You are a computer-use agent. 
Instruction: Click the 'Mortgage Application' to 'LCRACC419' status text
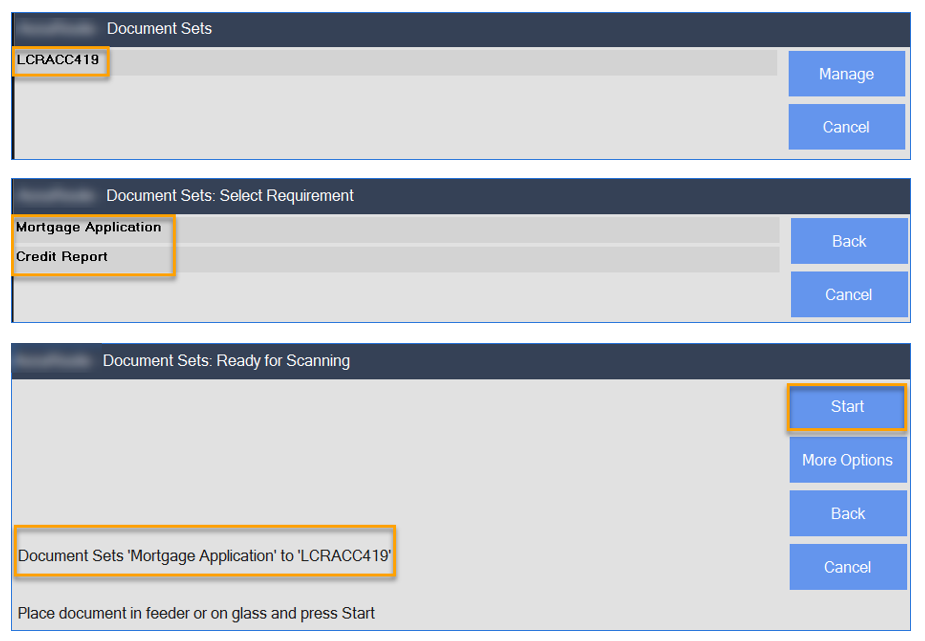[x=205, y=555]
